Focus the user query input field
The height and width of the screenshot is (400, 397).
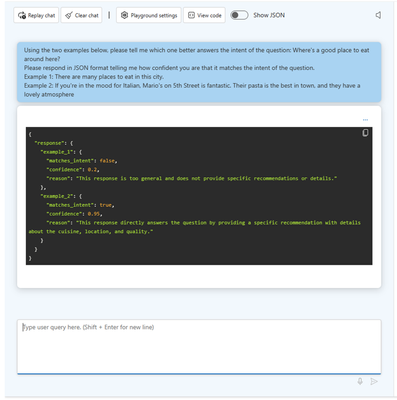coord(199,347)
